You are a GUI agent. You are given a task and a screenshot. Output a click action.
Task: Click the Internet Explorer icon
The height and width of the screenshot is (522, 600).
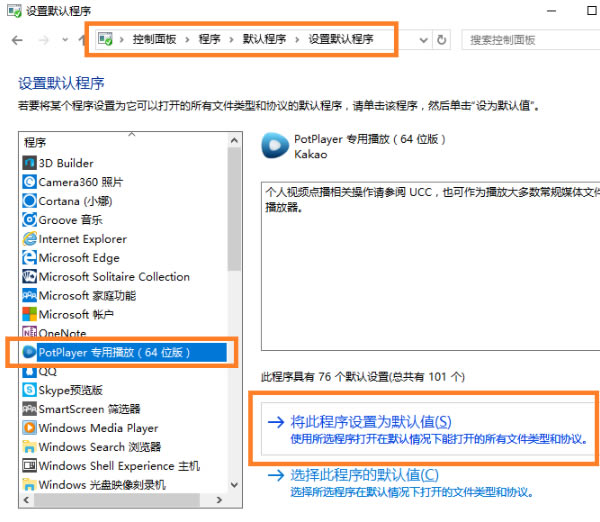coord(29,239)
